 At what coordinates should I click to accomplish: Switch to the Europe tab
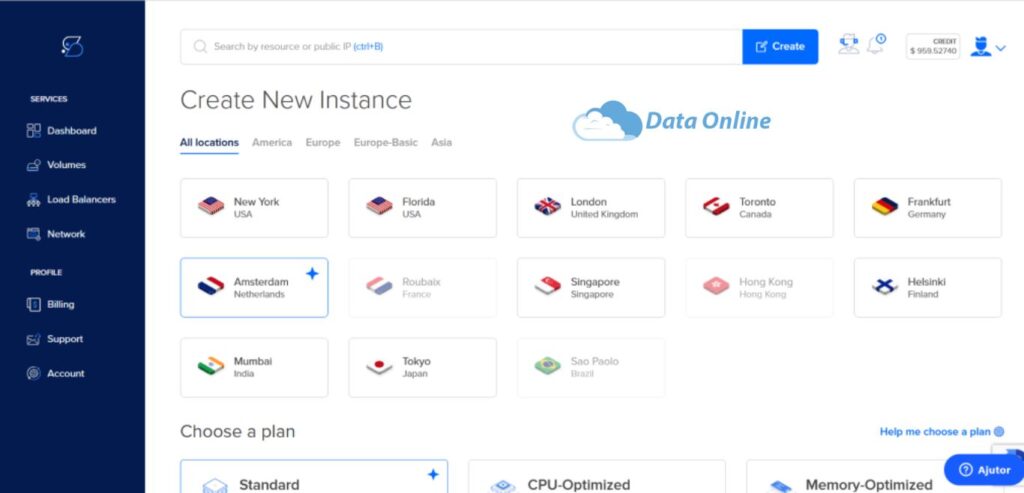tap(323, 142)
